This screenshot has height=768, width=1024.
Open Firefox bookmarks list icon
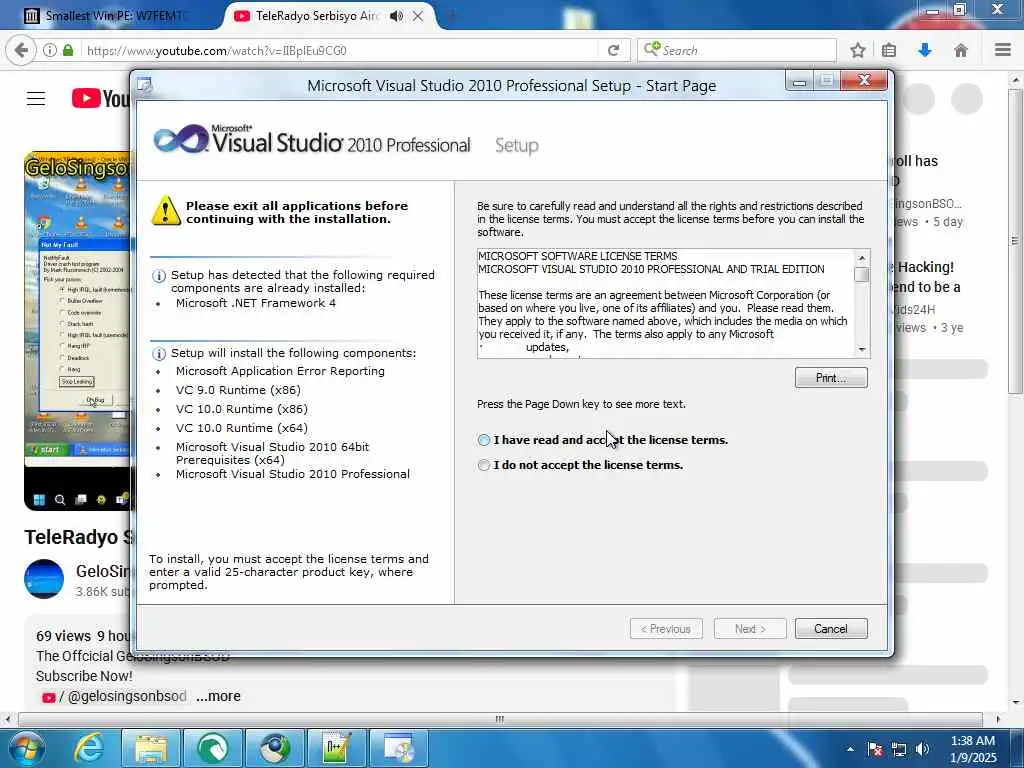tap(889, 50)
